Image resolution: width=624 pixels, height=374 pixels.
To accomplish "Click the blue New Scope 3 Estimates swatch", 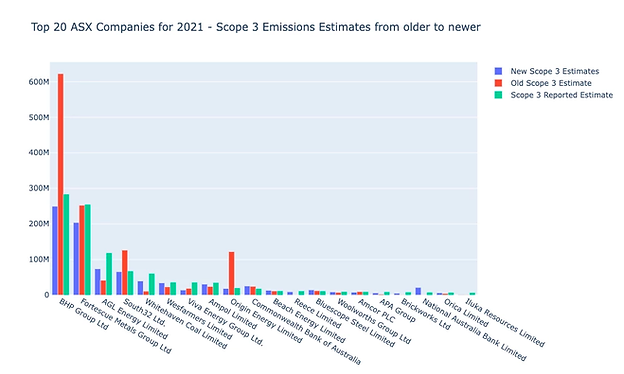I will coord(498,71).
